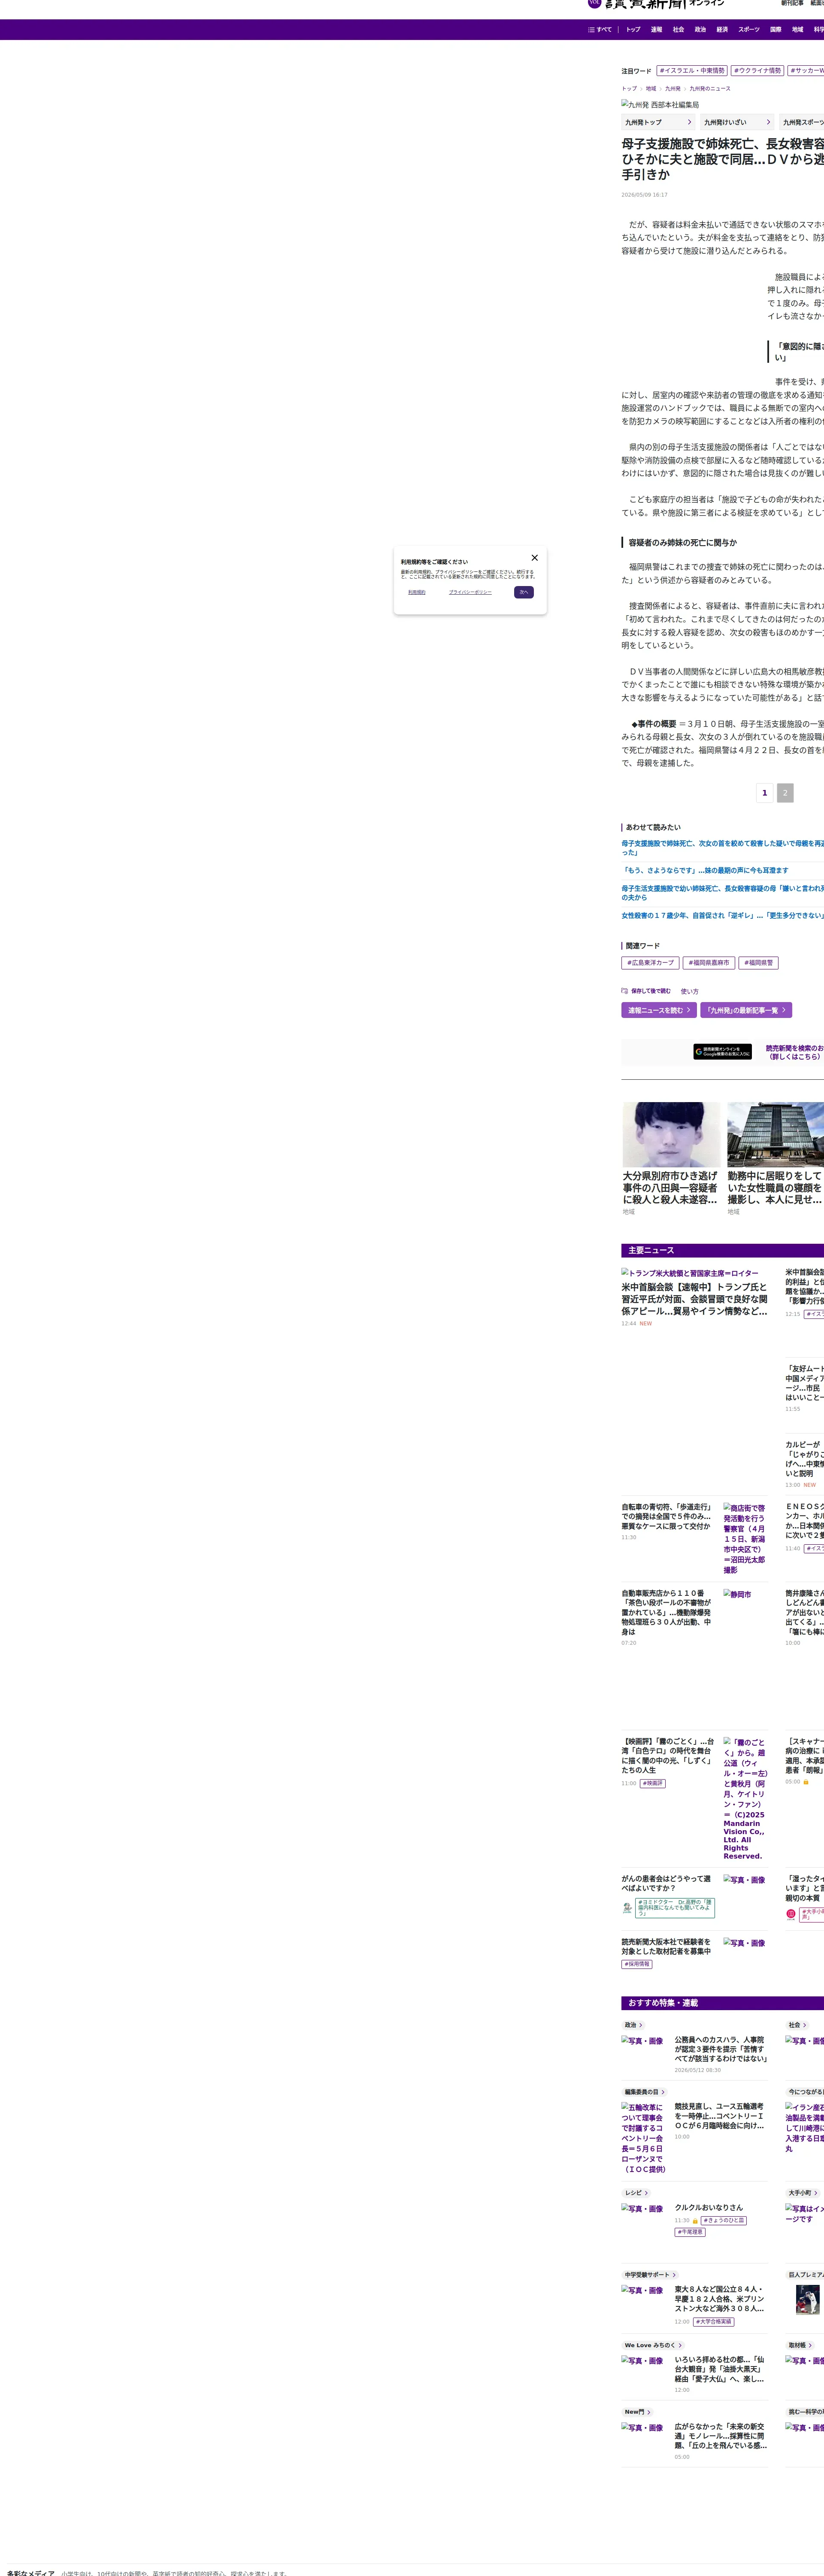Open the 自転車の青切符 article headline
Image resolution: width=824 pixels, height=2576 pixels.
667,1516
